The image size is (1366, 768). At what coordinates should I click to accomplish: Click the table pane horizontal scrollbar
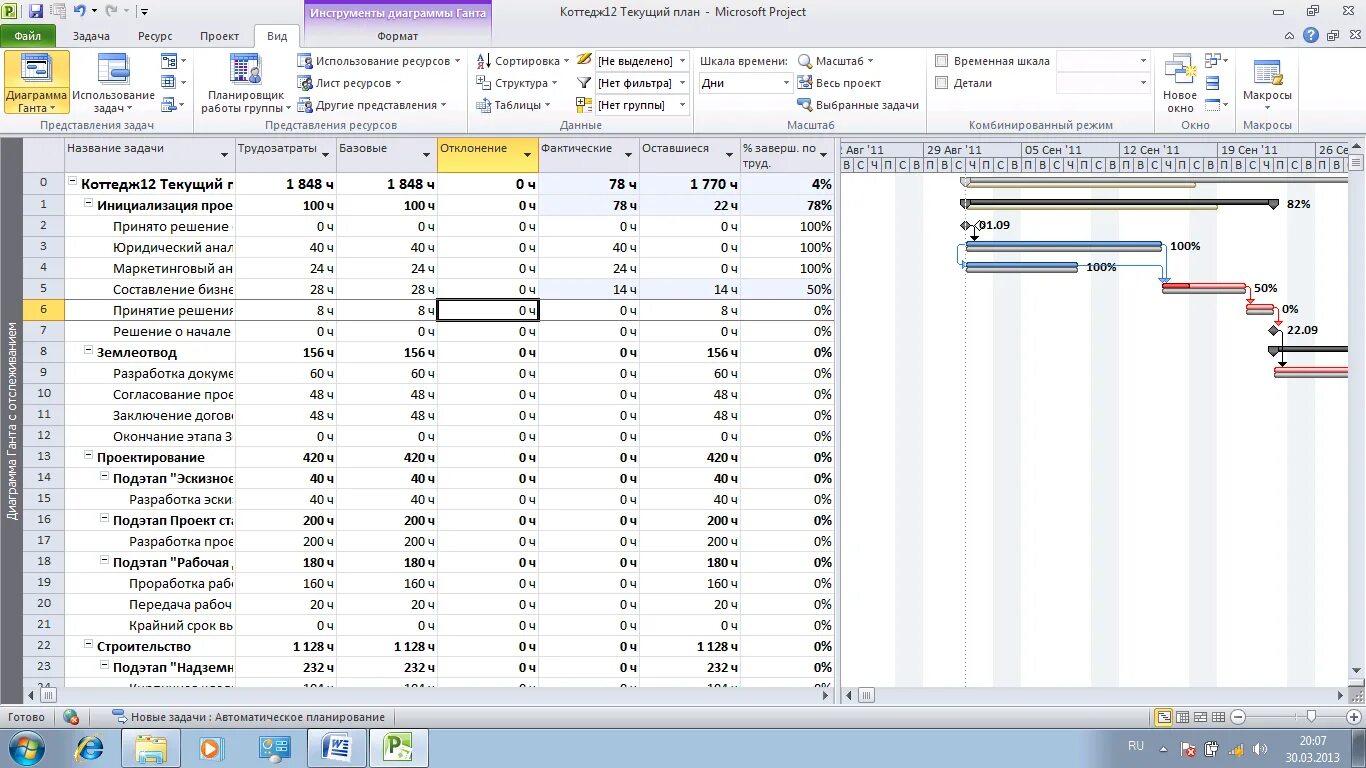pos(428,694)
